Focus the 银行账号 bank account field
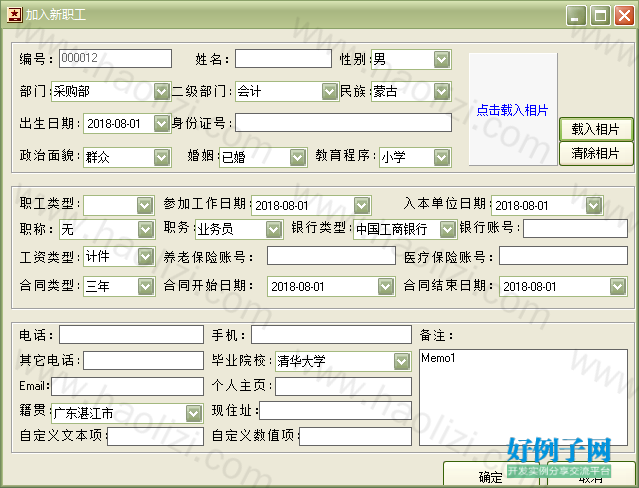This screenshot has height=488, width=639. pyautogui.click(x=575, y=228)
